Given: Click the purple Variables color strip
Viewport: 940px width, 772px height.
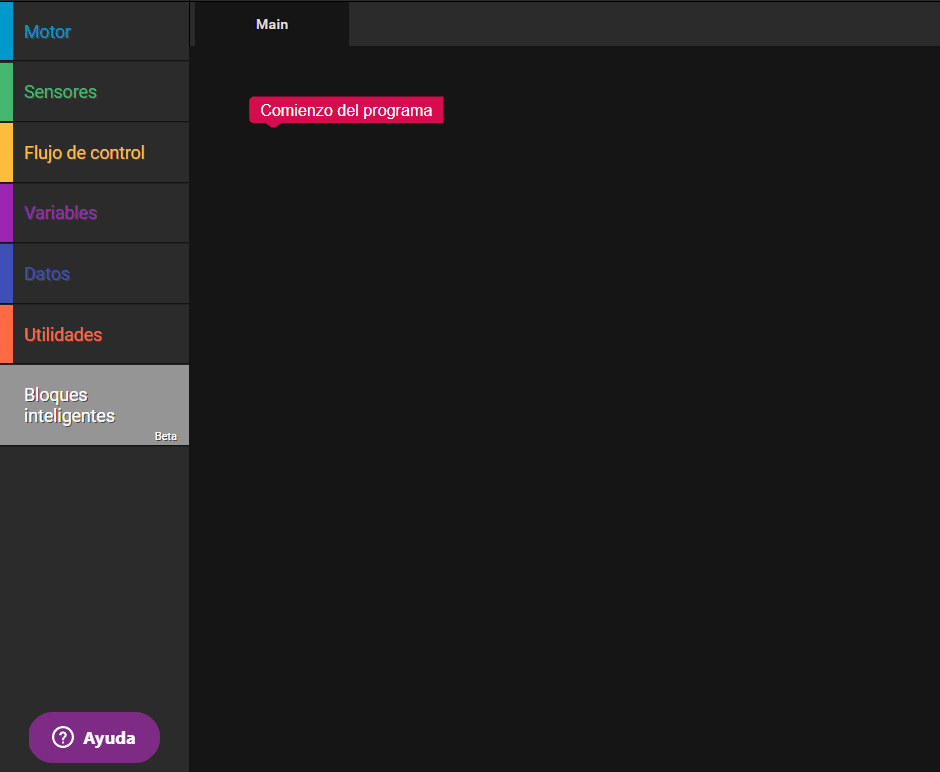Looking at the screenshot, I should (x=6, y=213).
